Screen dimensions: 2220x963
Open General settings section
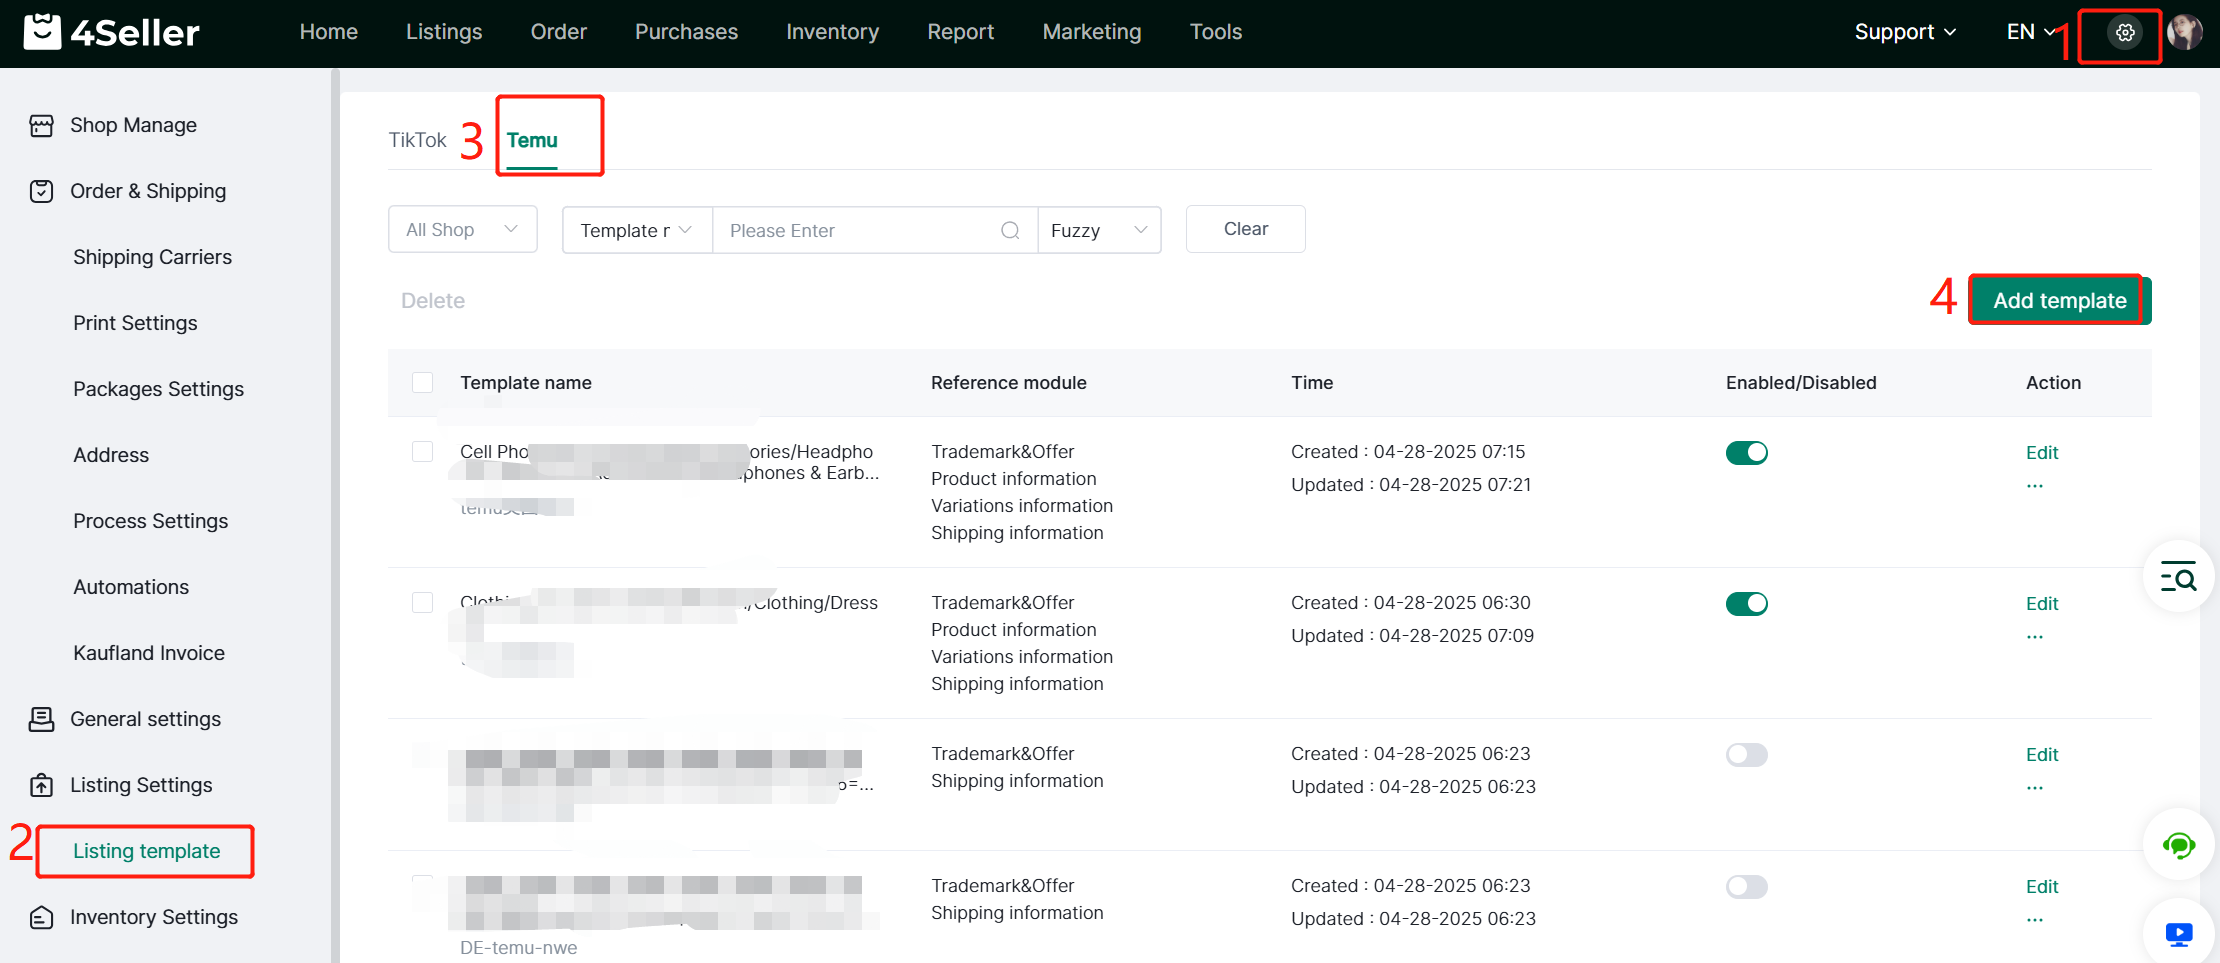point(145,719)
